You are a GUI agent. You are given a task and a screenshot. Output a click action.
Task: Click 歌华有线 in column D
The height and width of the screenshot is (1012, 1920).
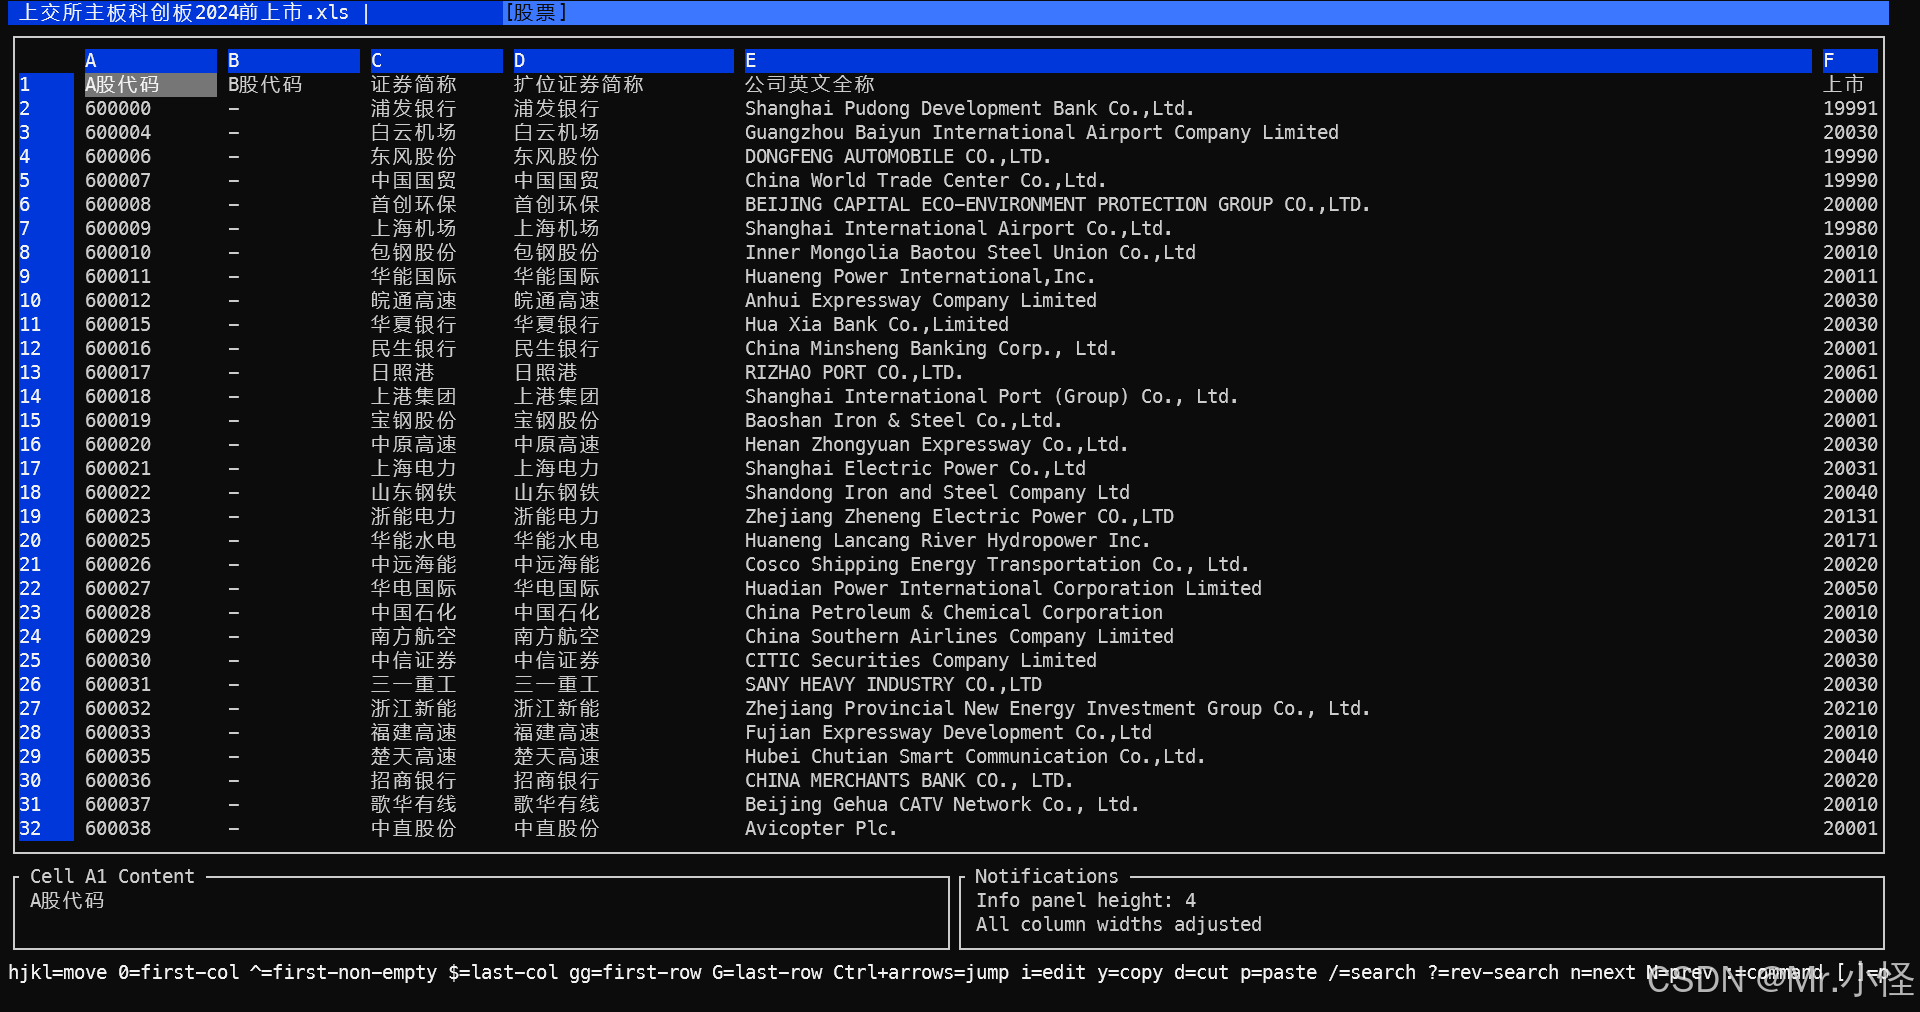557,804
